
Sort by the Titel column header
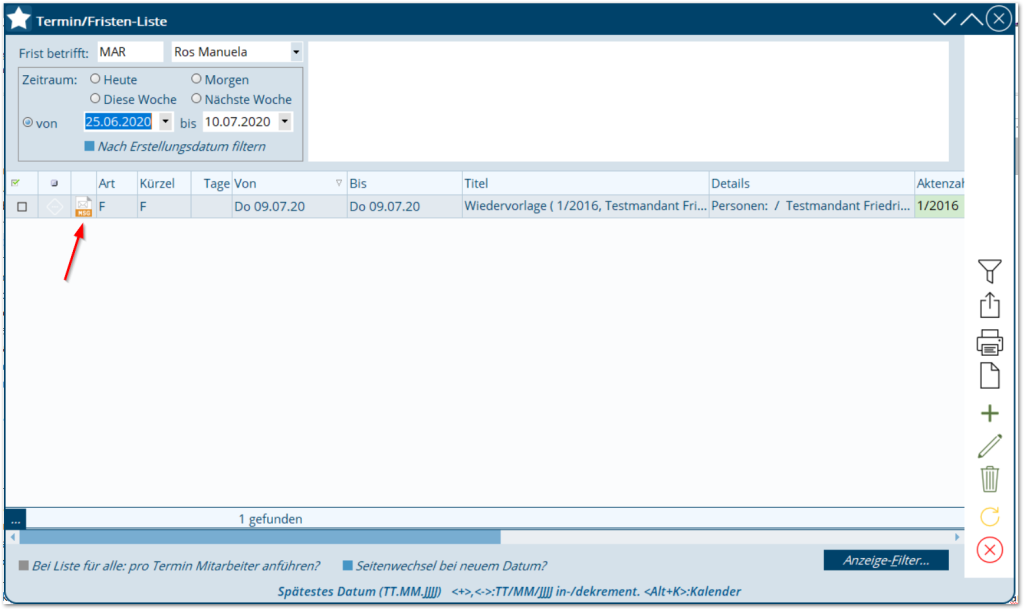584,184
